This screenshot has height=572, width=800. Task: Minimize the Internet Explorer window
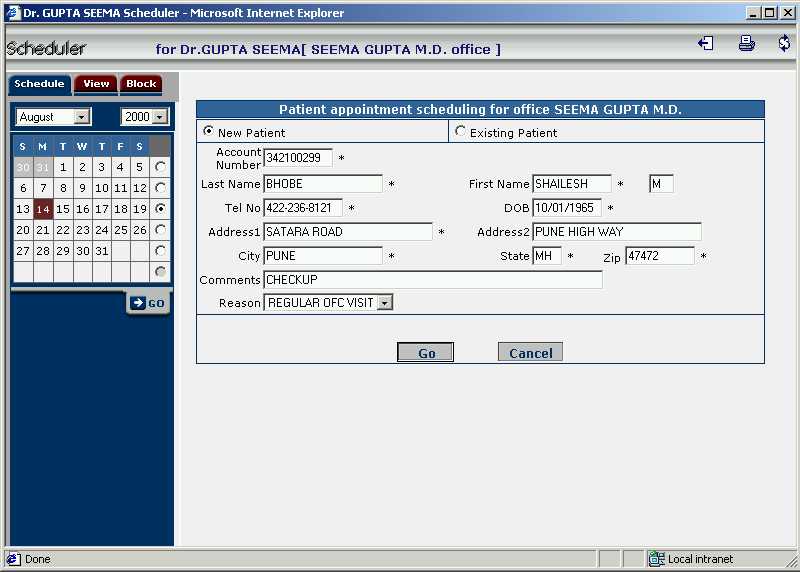[x=754, y=13]
